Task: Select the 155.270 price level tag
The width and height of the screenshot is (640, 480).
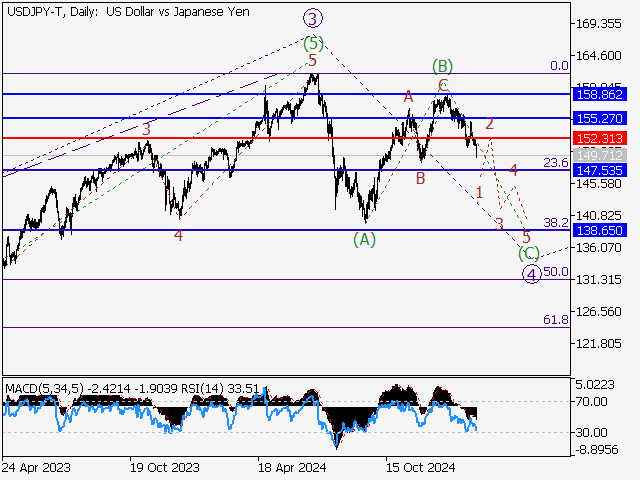Action: coord(600,118)
